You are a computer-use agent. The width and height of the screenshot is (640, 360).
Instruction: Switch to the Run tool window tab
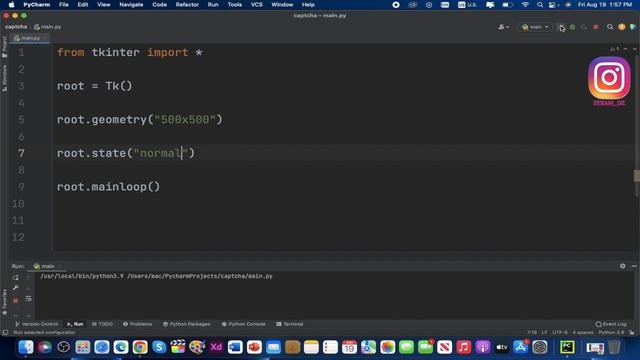[x=75, y=324]
